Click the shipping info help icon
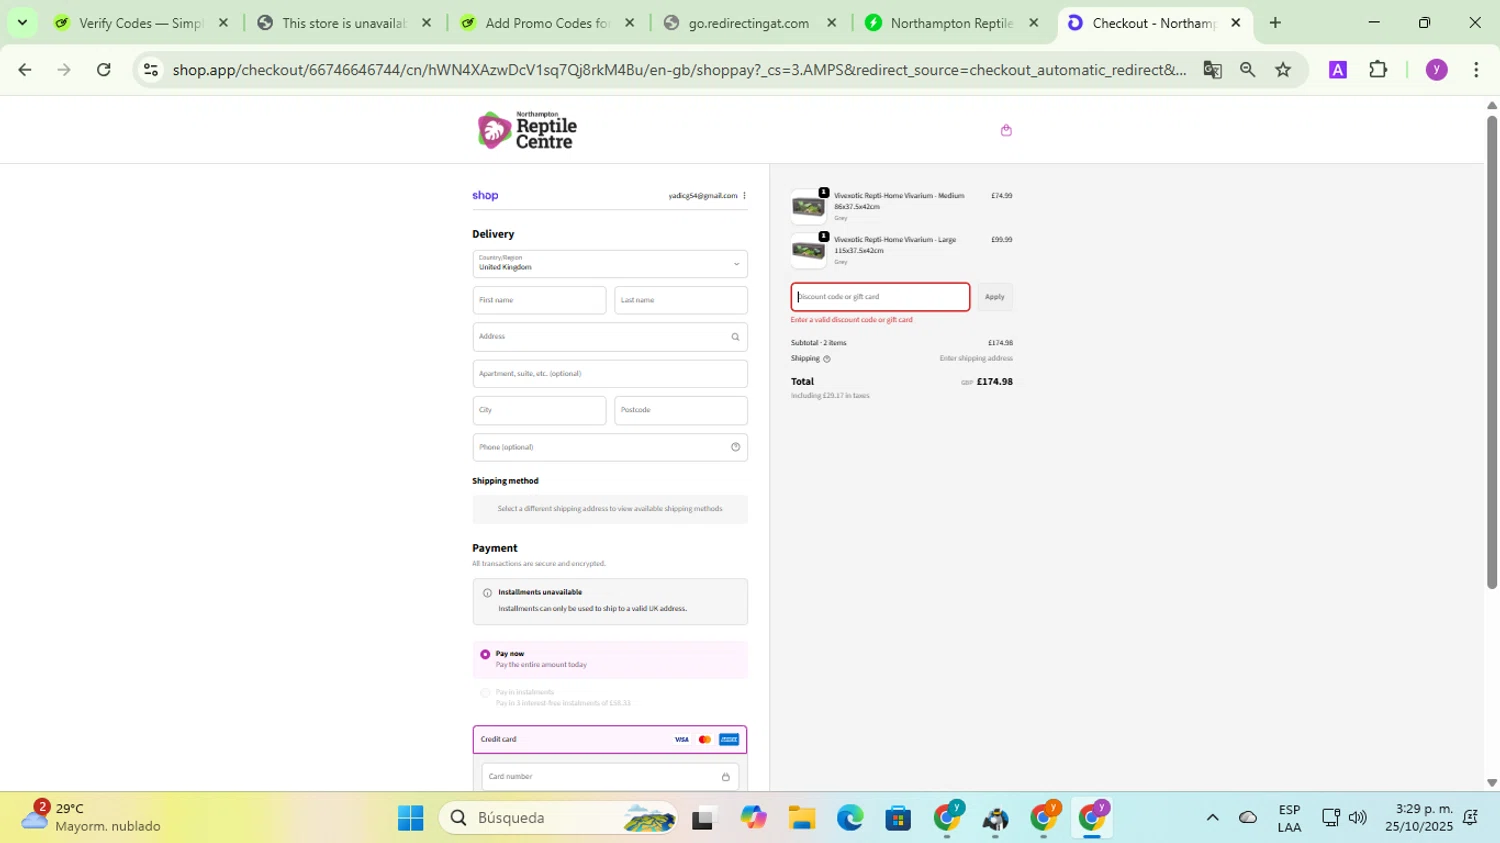 pos(826,359)
